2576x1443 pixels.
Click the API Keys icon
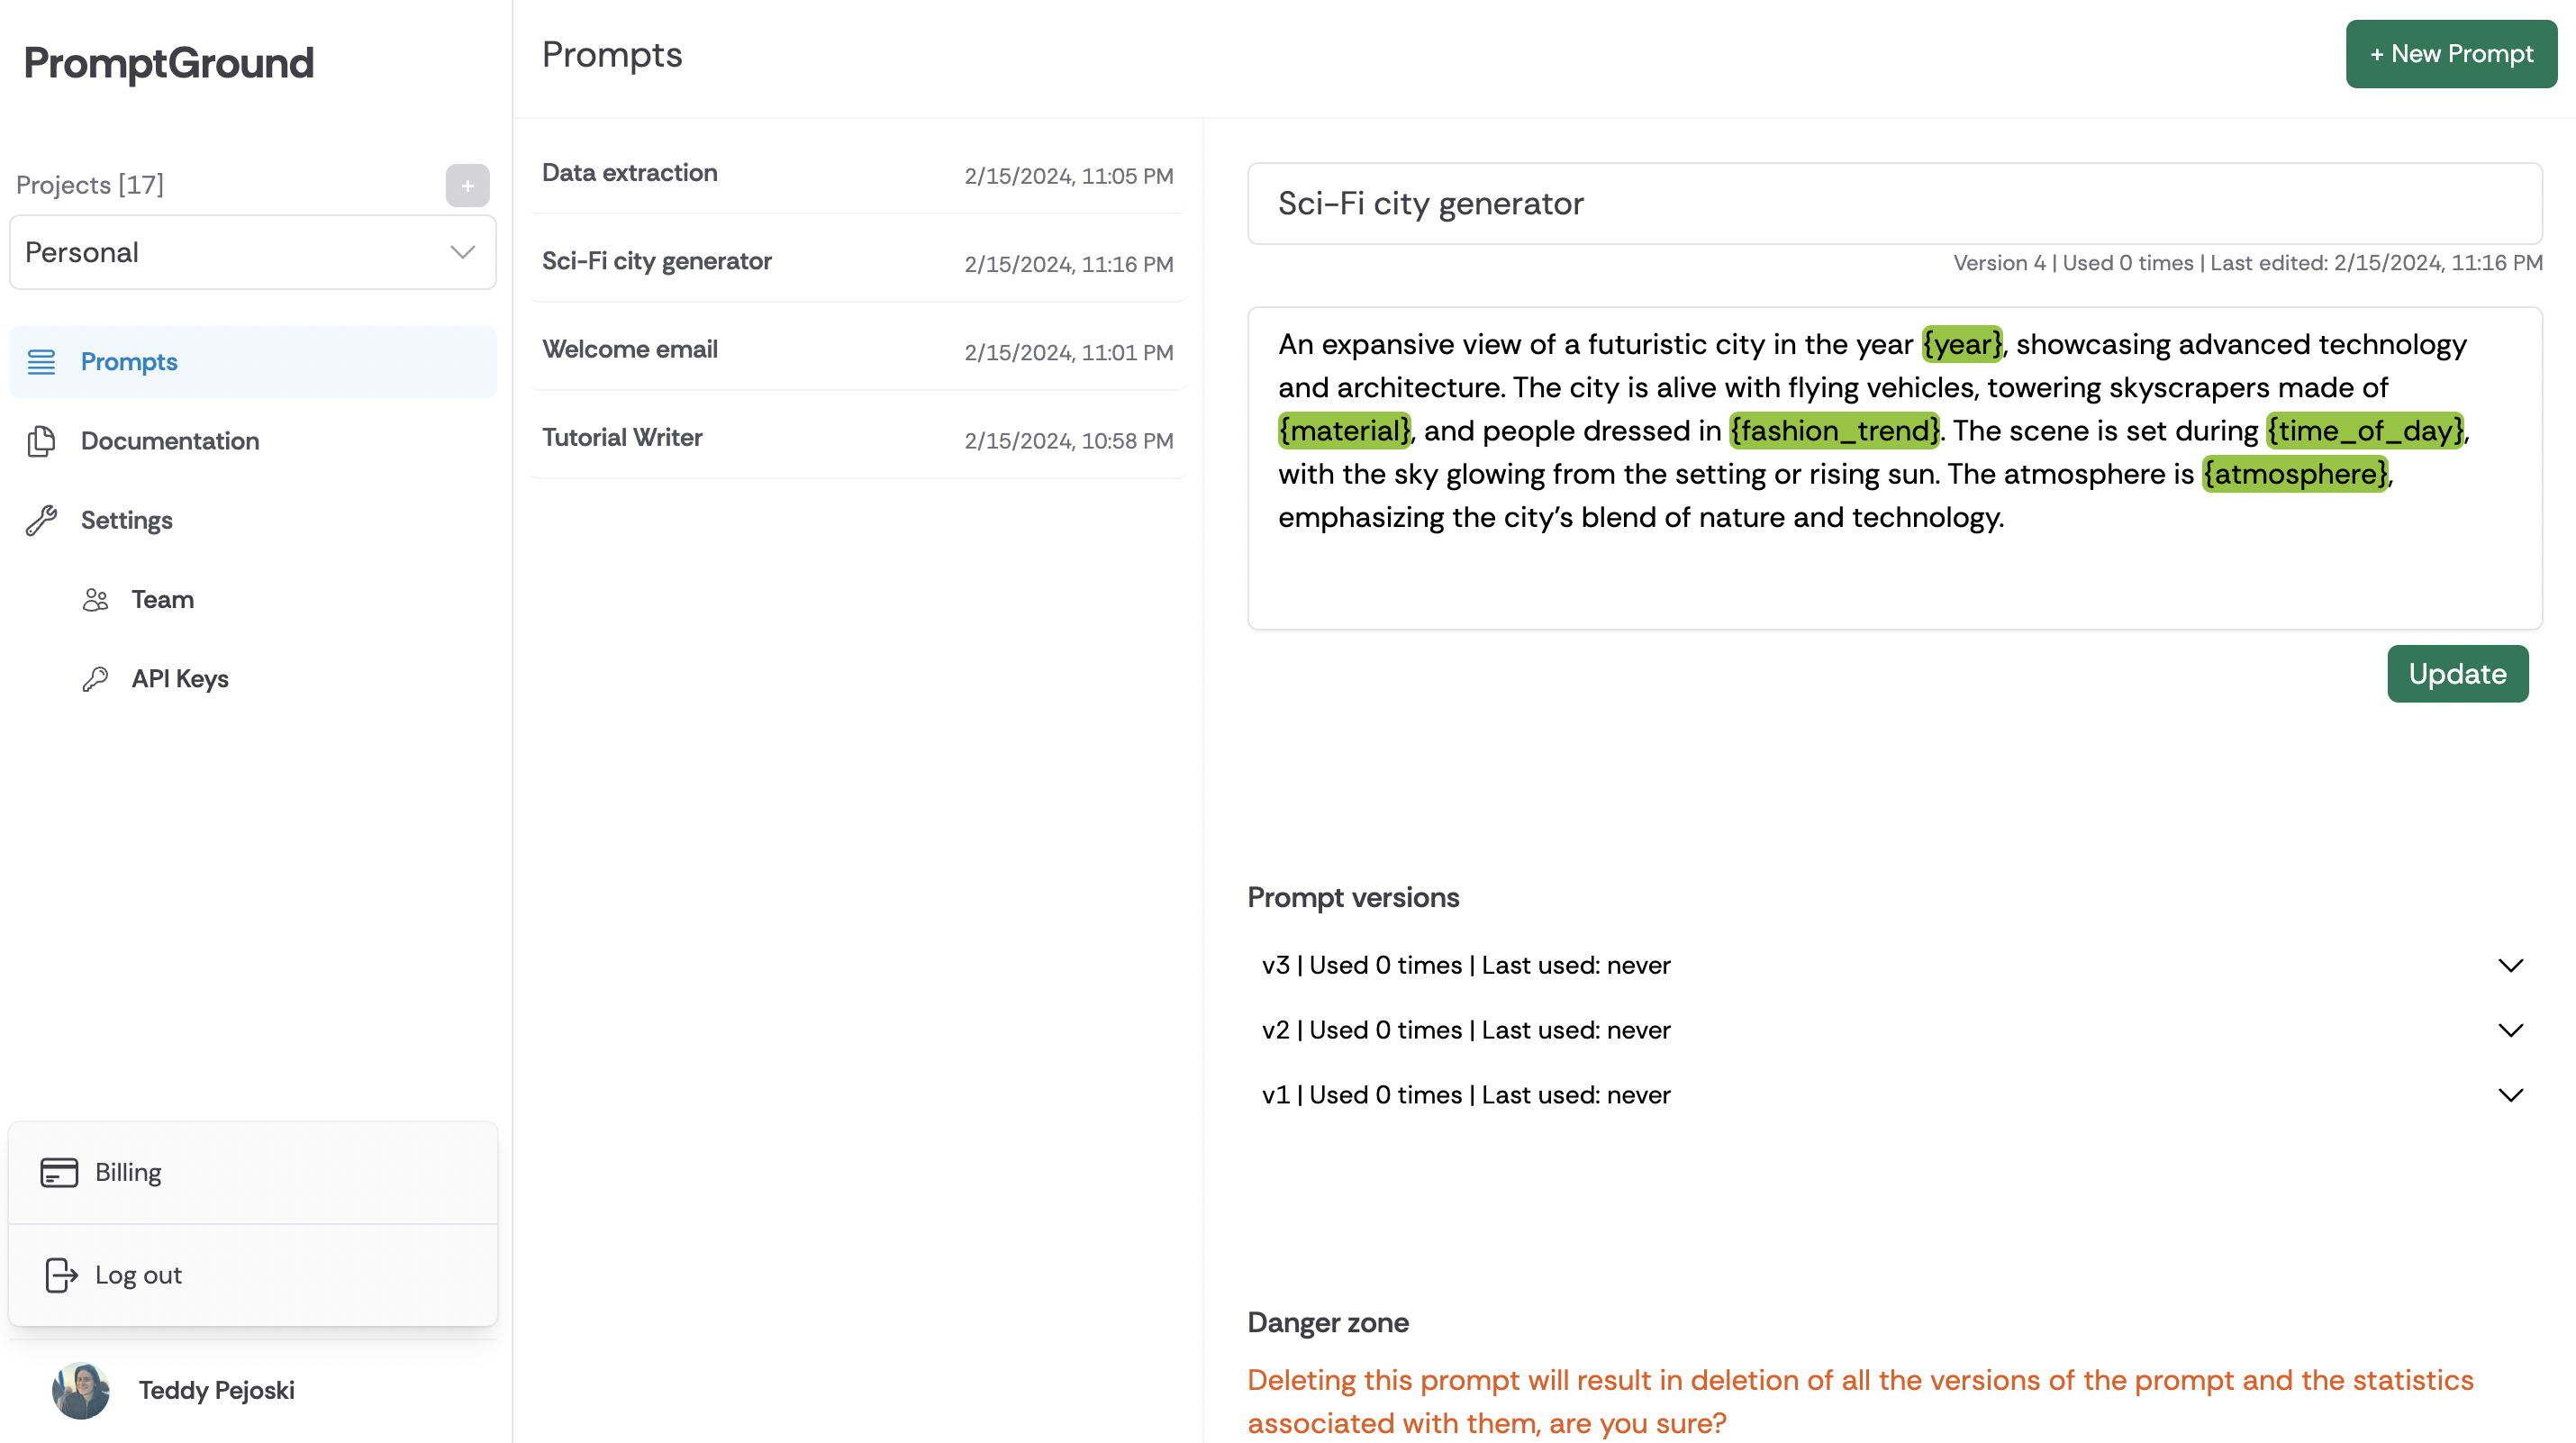tap(95, 679)
